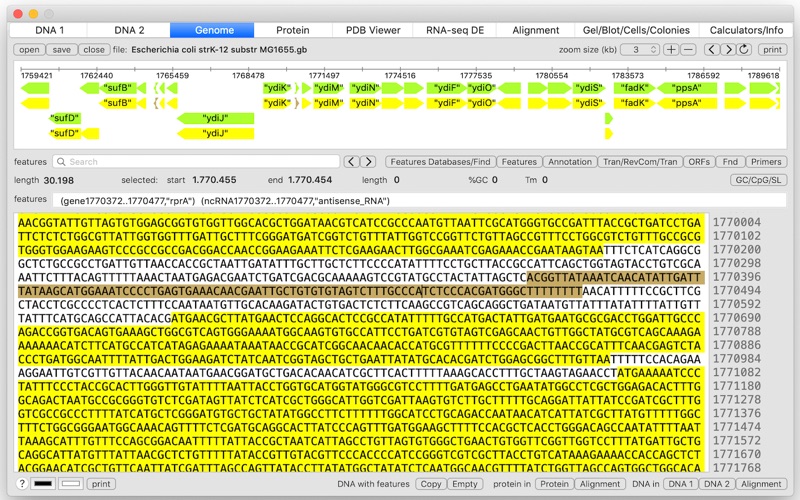Select the green ppsA gene arrow

click(687, 88)
